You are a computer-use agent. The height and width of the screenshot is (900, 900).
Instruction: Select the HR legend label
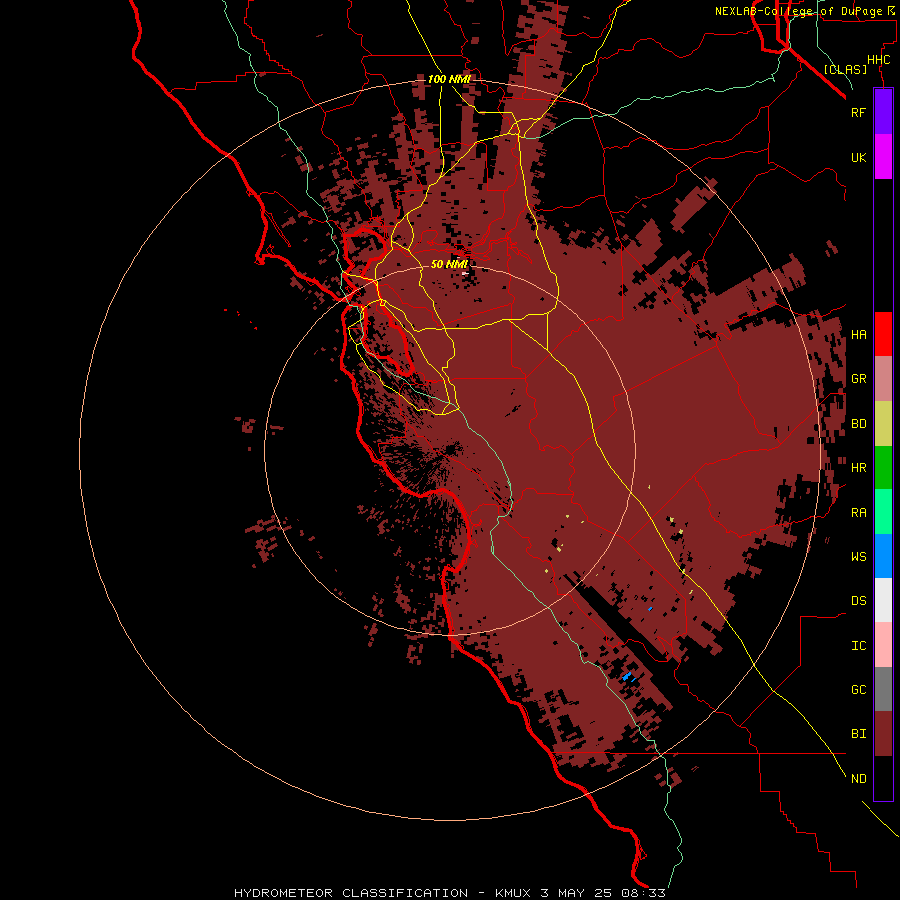point(858,468)
